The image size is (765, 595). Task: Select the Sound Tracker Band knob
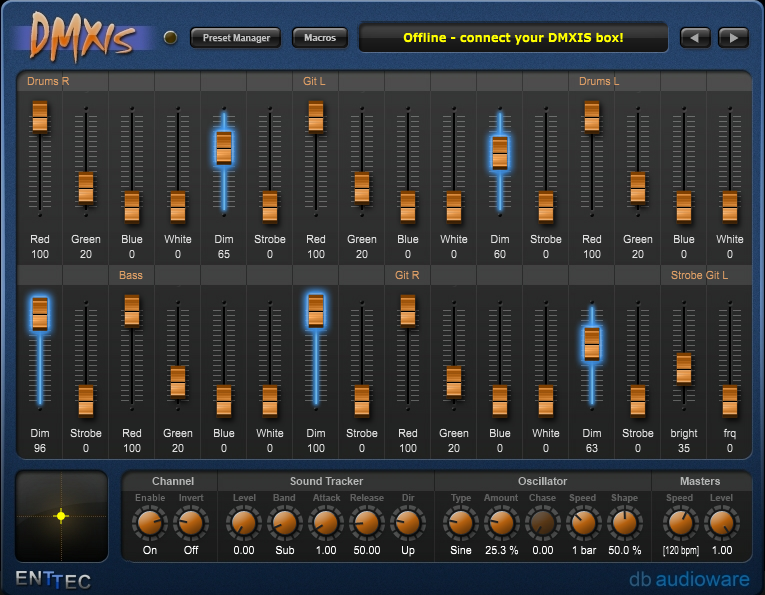coord(284,523)
